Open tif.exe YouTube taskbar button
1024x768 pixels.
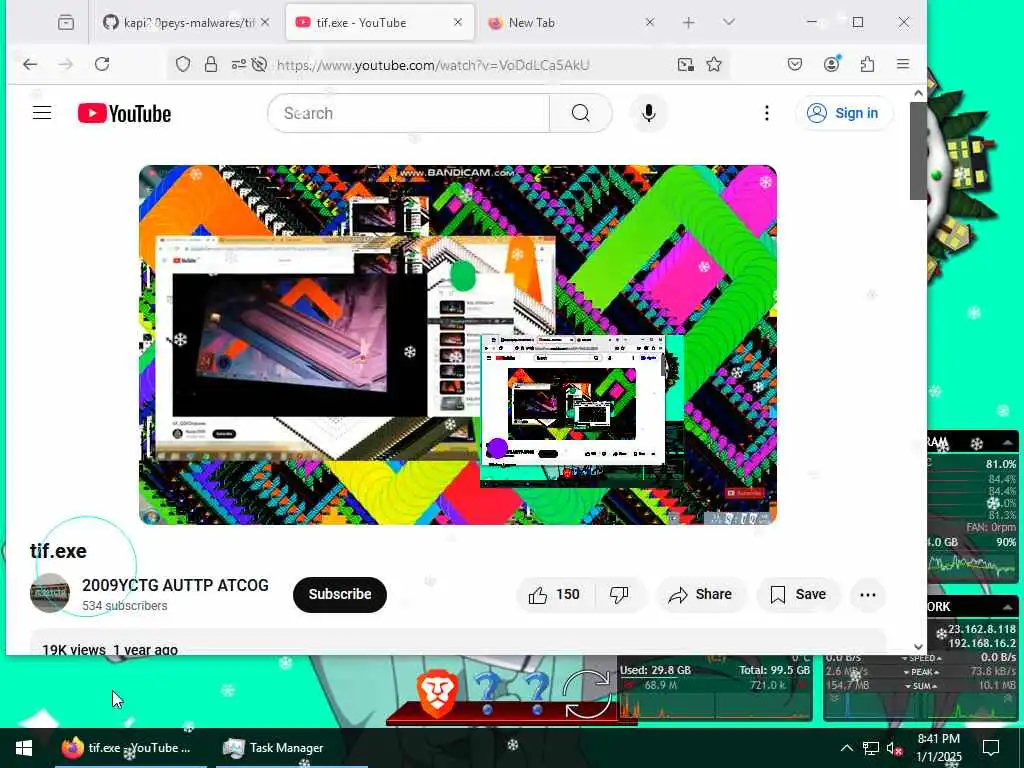[131, 748]
